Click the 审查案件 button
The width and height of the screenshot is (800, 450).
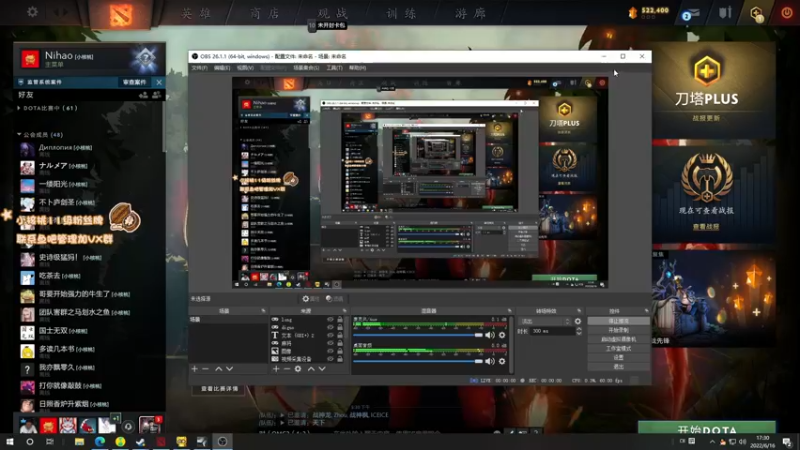(x=135, y=82)
